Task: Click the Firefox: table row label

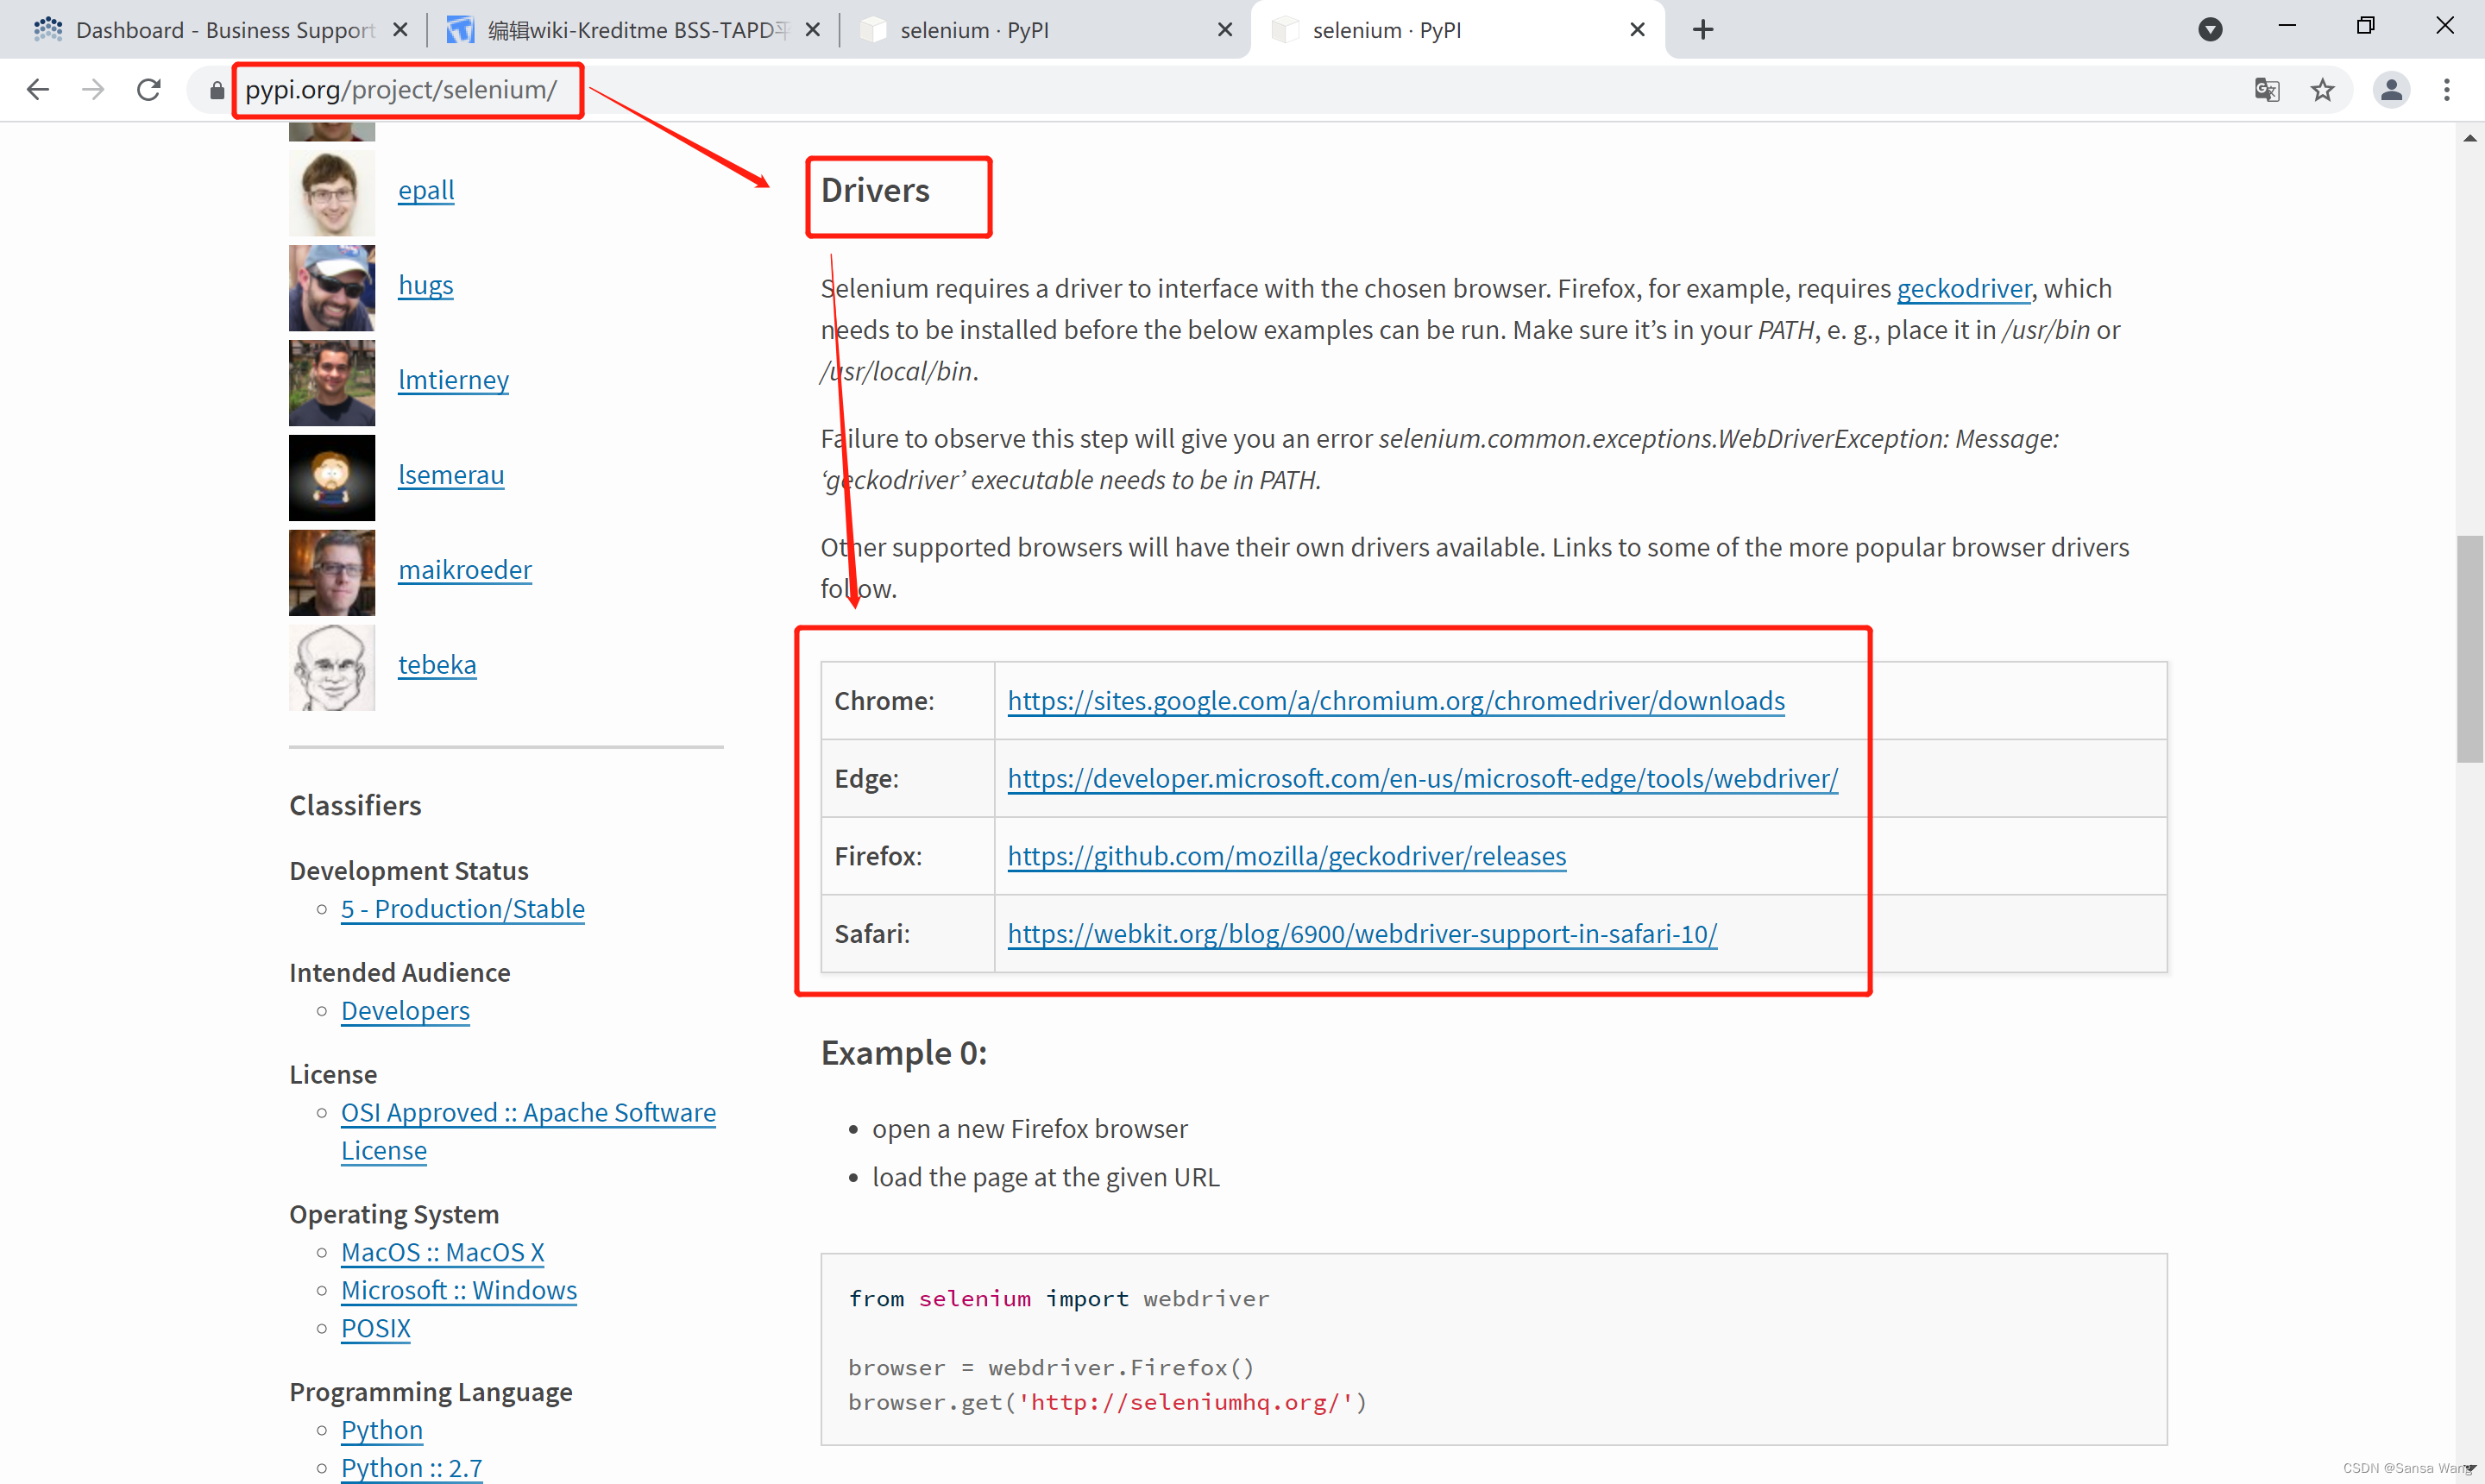Action: click(x=878, y=856)
